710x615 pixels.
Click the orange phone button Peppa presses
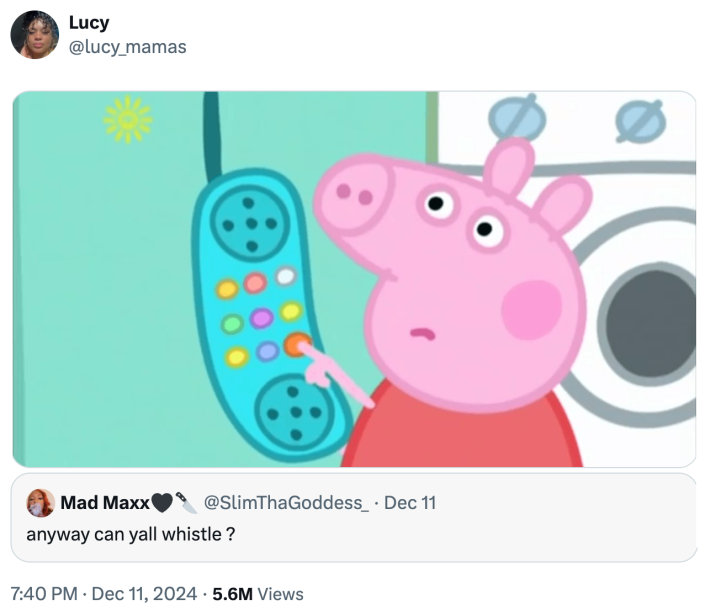click(296, 346)
